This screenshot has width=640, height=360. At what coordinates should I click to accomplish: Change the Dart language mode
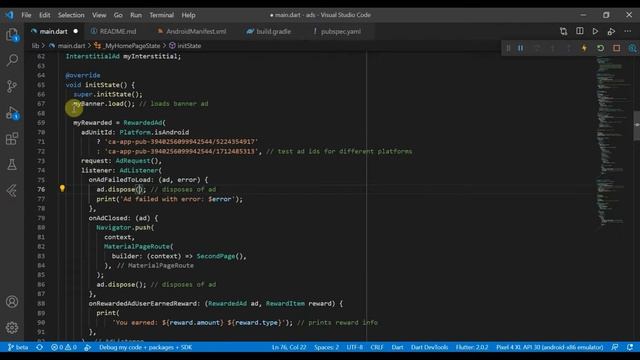click(397, 347)
